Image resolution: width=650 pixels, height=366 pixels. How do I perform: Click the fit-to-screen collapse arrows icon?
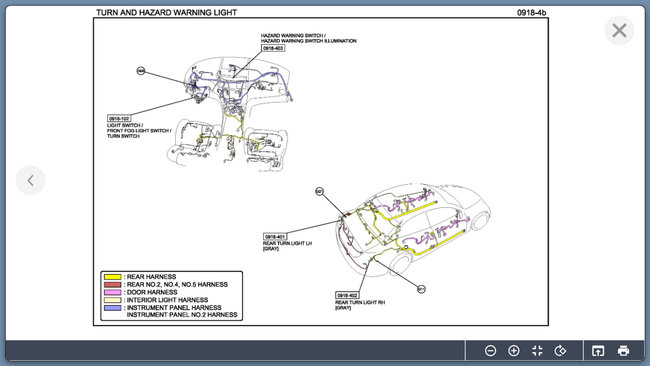[537, 351]
